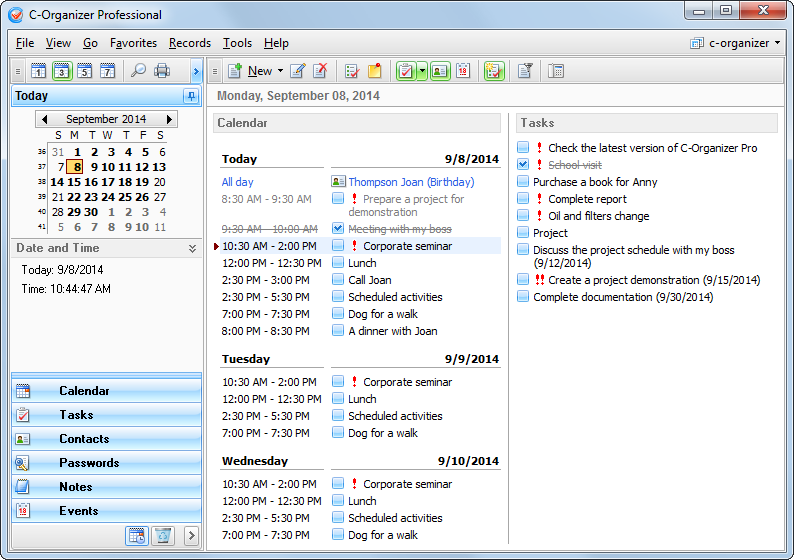Screen dimensions: 794x560
Task: Click the Thompson Joan birthday contact icon
Action: [338, 181]
